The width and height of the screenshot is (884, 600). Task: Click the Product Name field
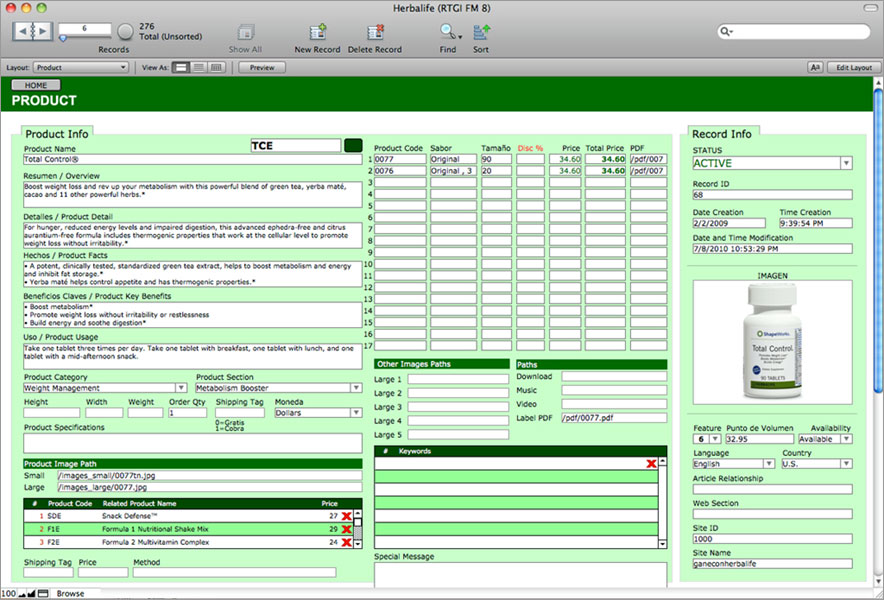pos(192,160)
